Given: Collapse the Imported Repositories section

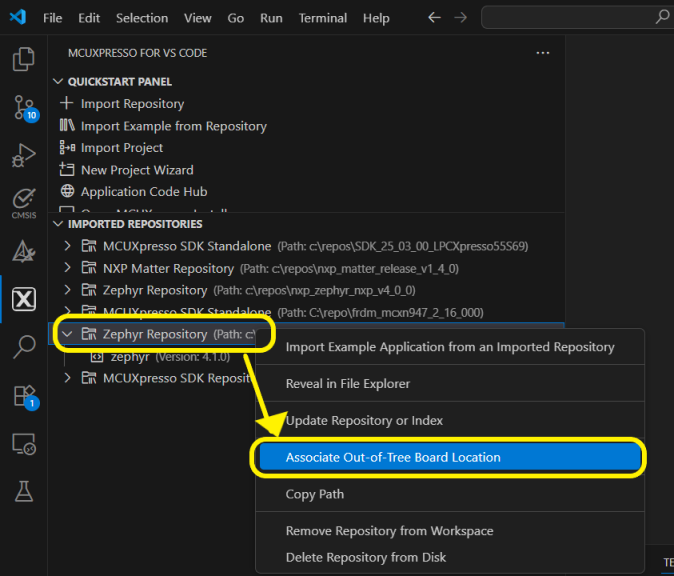Looking at the screenshot, I should pyautogui.click(x=57, y=224).
